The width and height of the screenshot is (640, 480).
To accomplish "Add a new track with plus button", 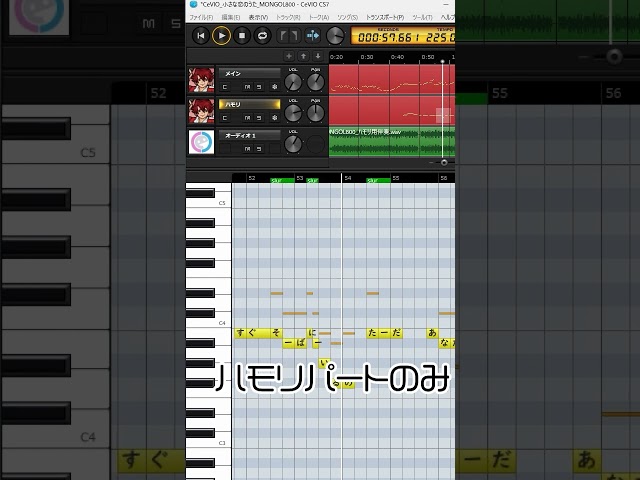I will 289,56.
